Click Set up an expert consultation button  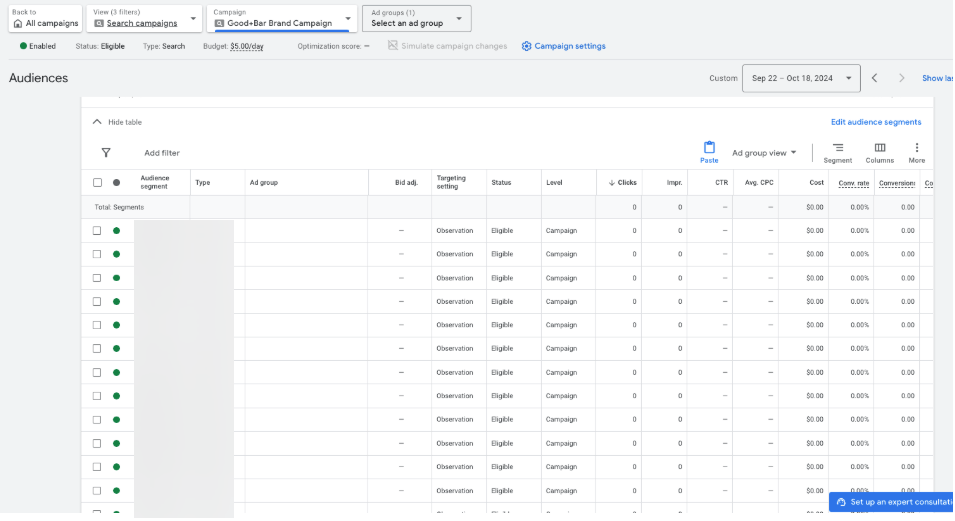coord(891,501)
